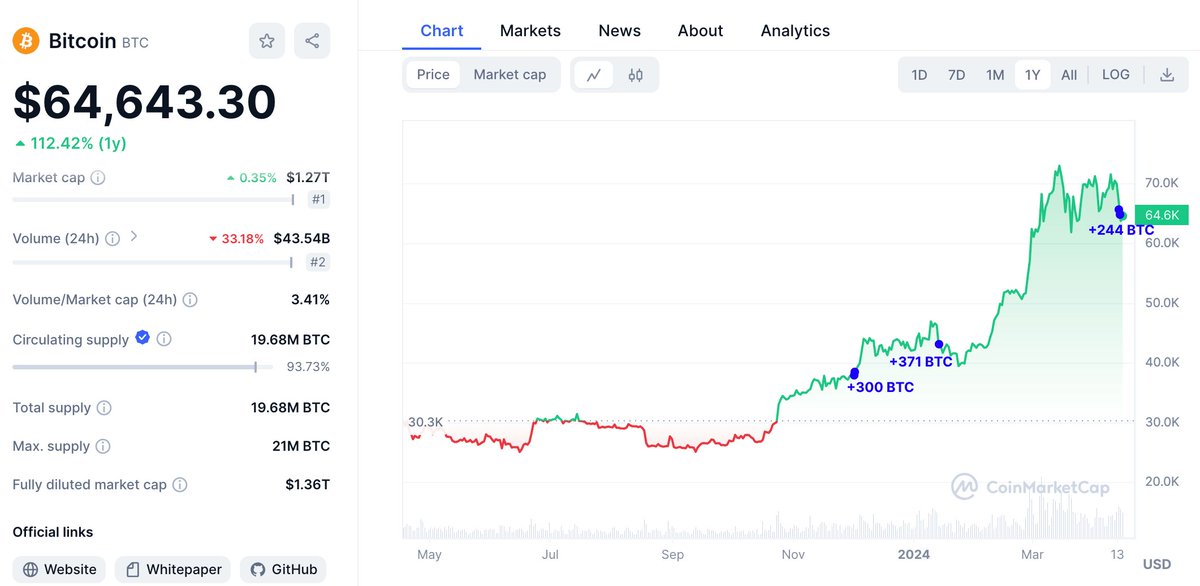Click the $64,643.30 price text
1200x586 pixels.
[x=144, y=103]
